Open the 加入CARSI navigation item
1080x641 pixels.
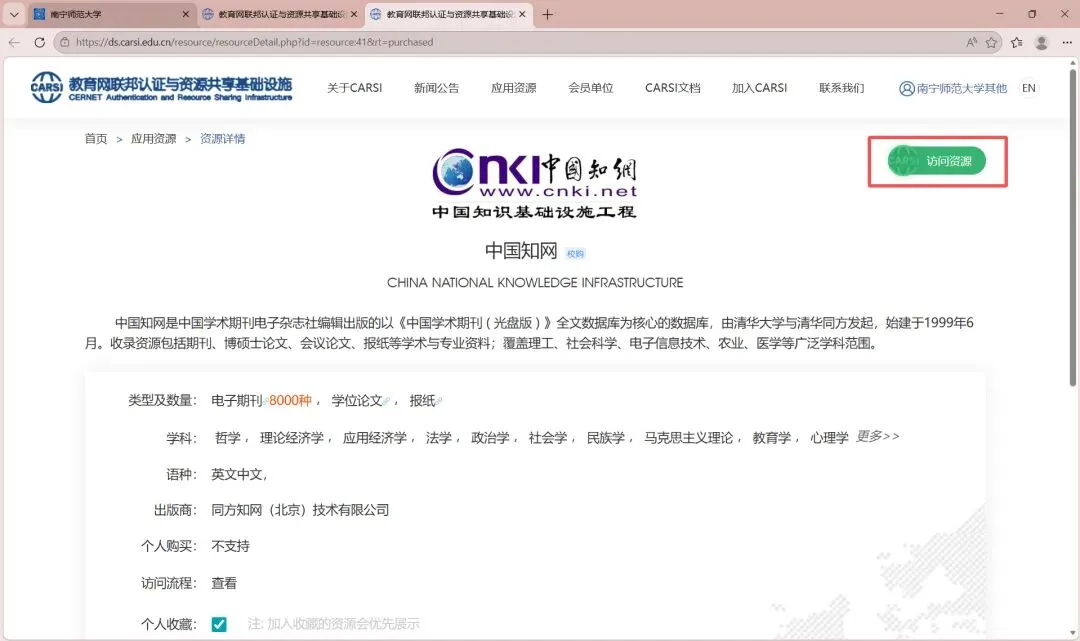point(759,88)
